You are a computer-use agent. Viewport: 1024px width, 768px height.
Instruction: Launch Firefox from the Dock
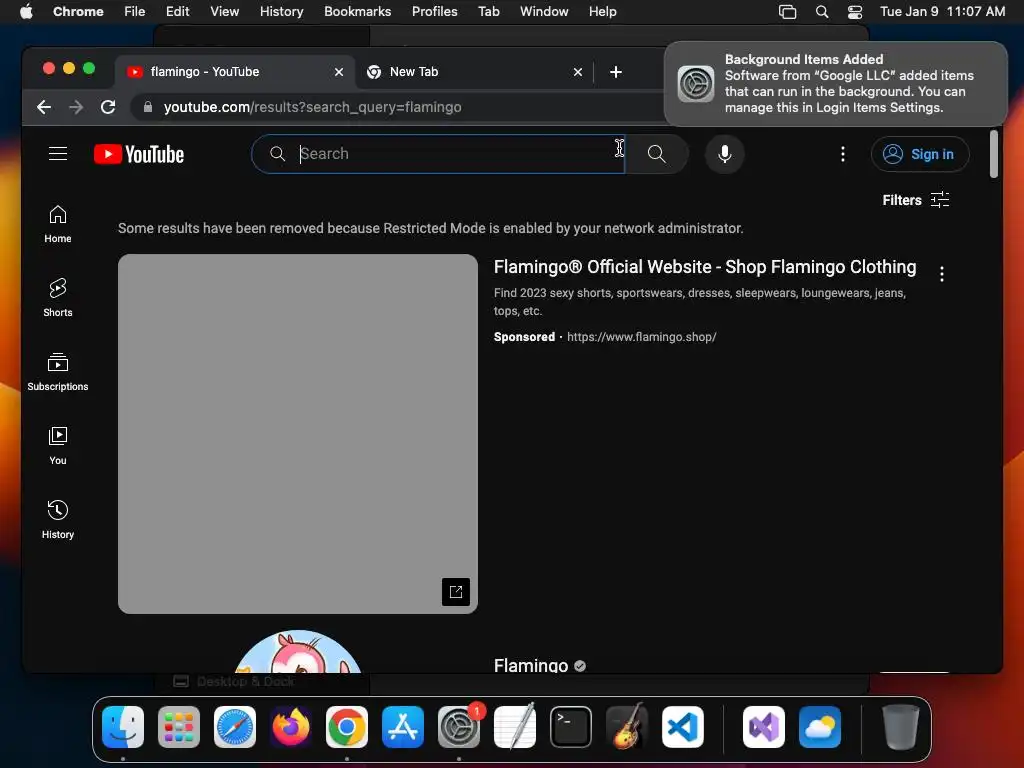(291, 727)
